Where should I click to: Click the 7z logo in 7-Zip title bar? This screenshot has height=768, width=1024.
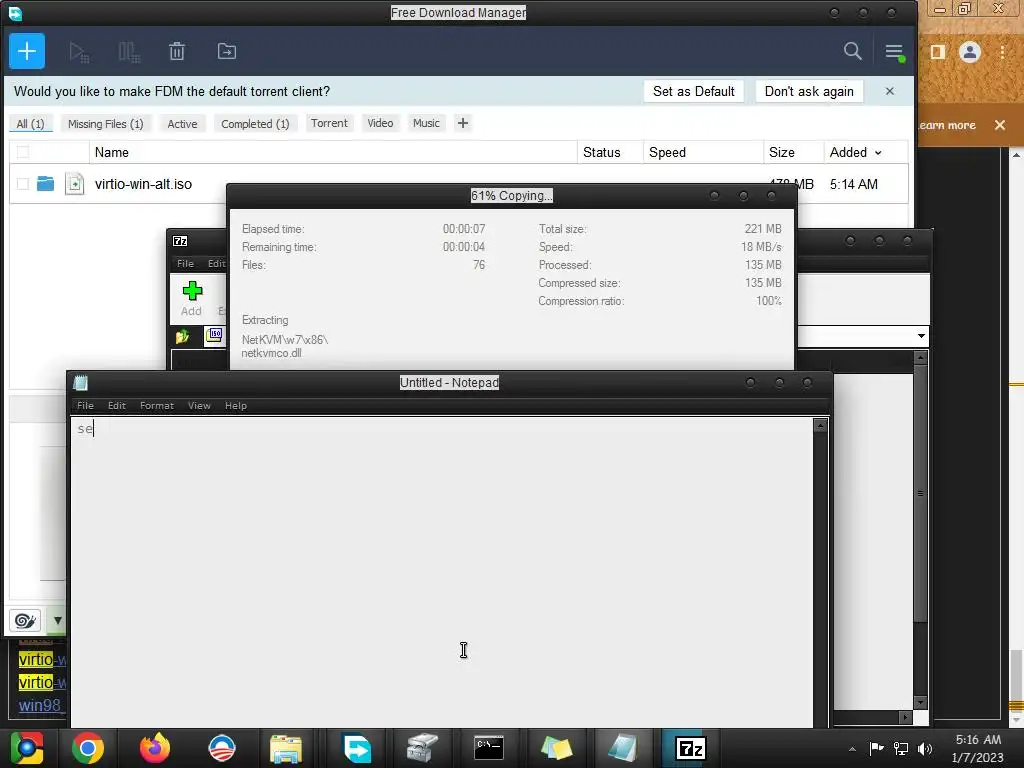pos(180,241)
